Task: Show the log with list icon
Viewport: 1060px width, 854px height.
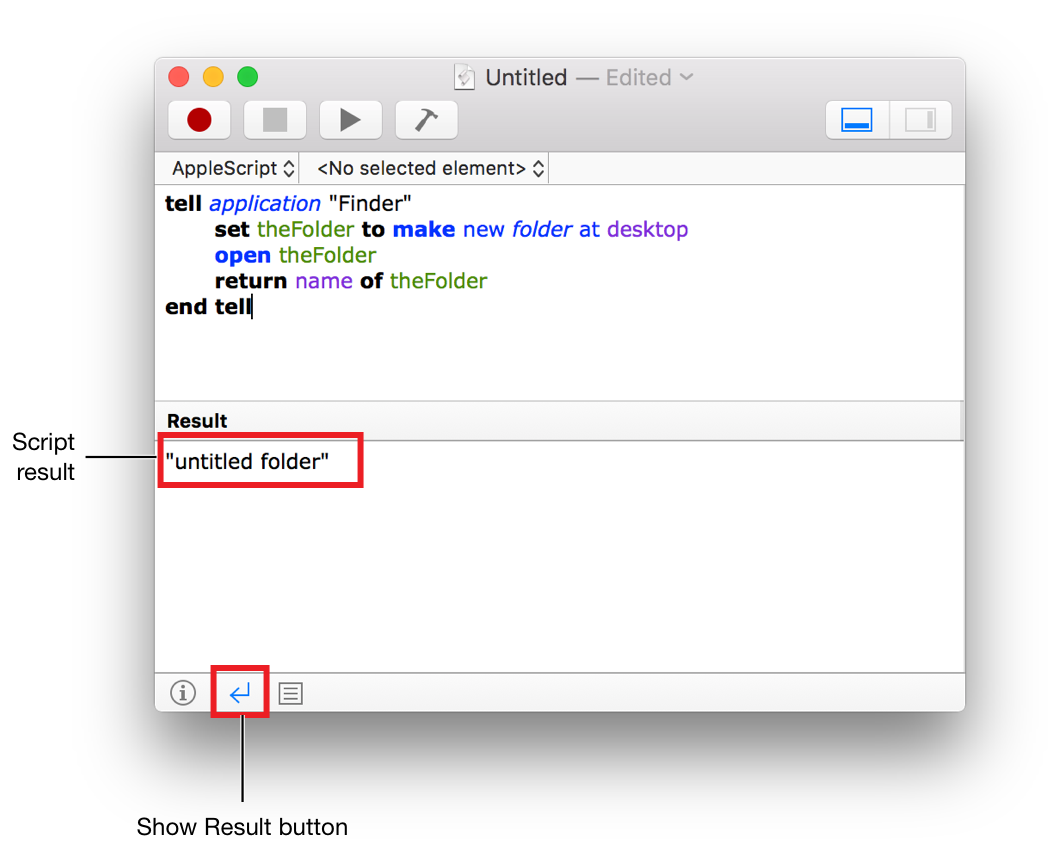Action: [291, 693]
